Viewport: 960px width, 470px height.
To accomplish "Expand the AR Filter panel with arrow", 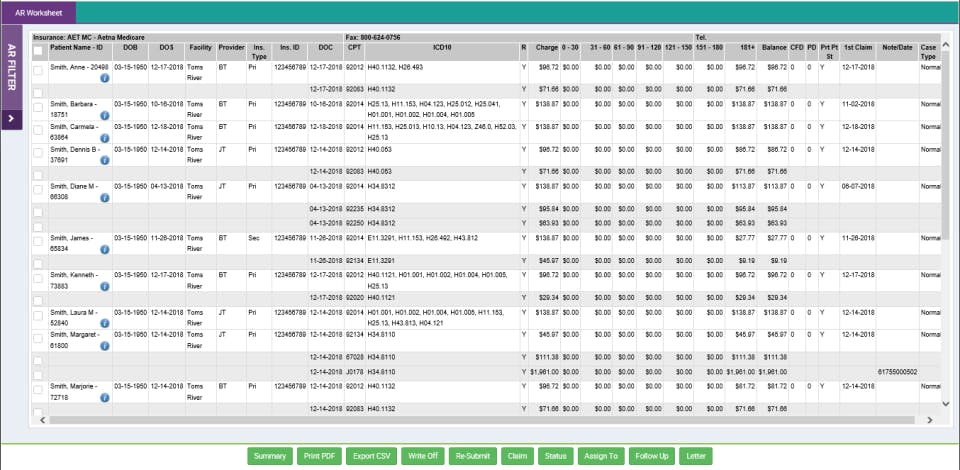I will (x=12, y=118).
